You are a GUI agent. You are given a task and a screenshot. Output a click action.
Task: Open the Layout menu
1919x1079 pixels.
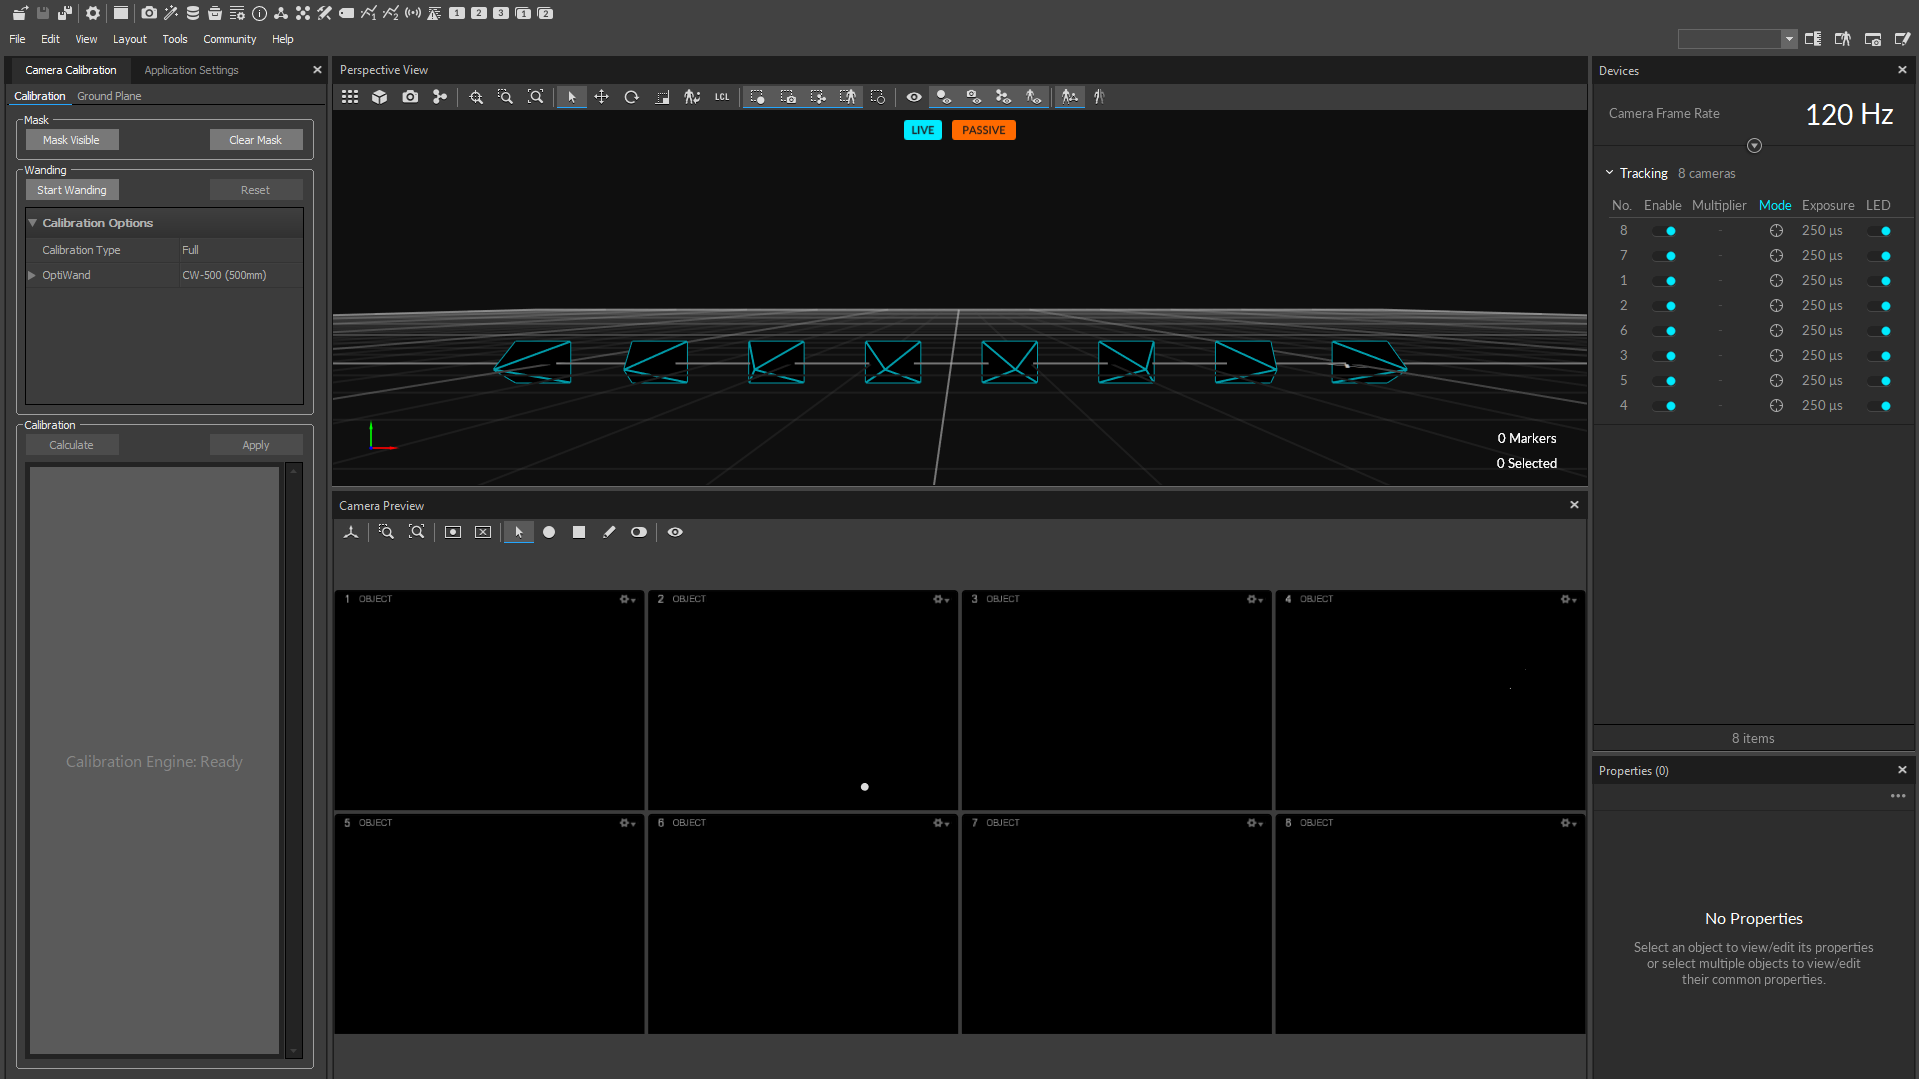[129, 39]
